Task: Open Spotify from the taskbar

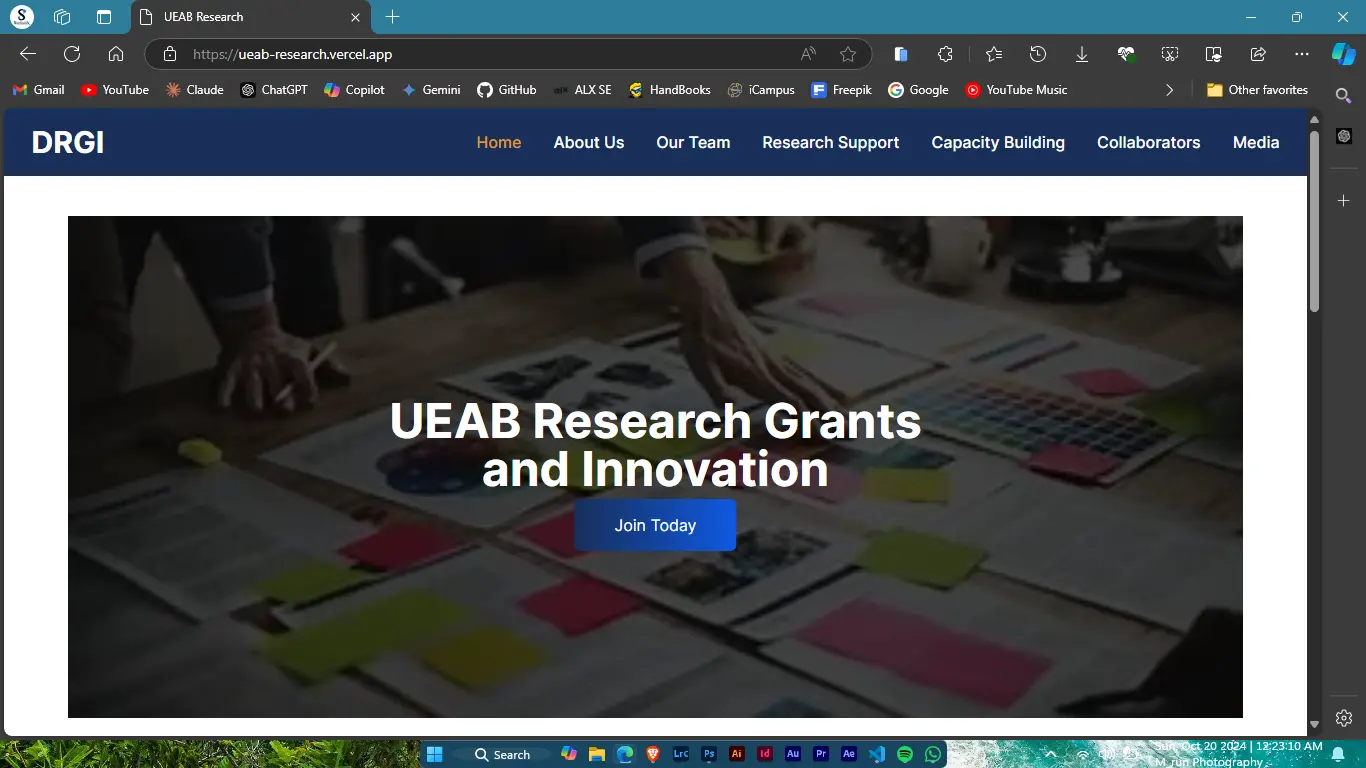Action: click(905, 754)
